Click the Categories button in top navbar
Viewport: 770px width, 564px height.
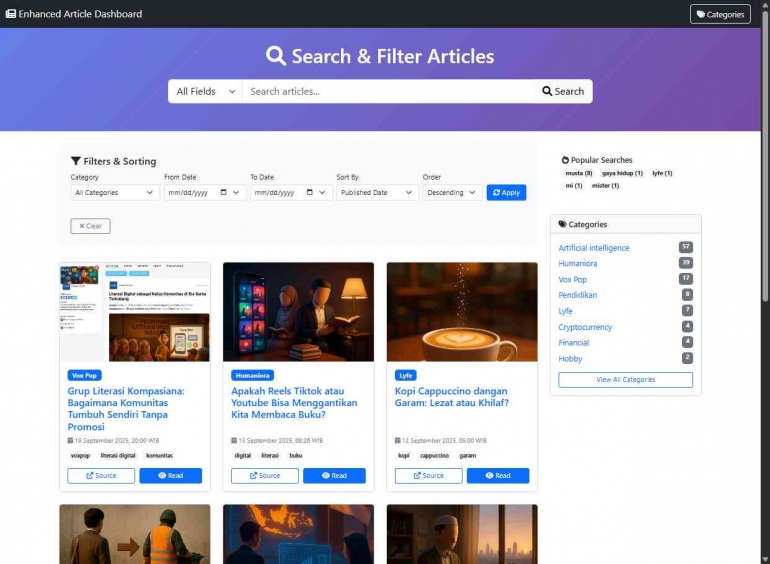[x=720, y=14]
